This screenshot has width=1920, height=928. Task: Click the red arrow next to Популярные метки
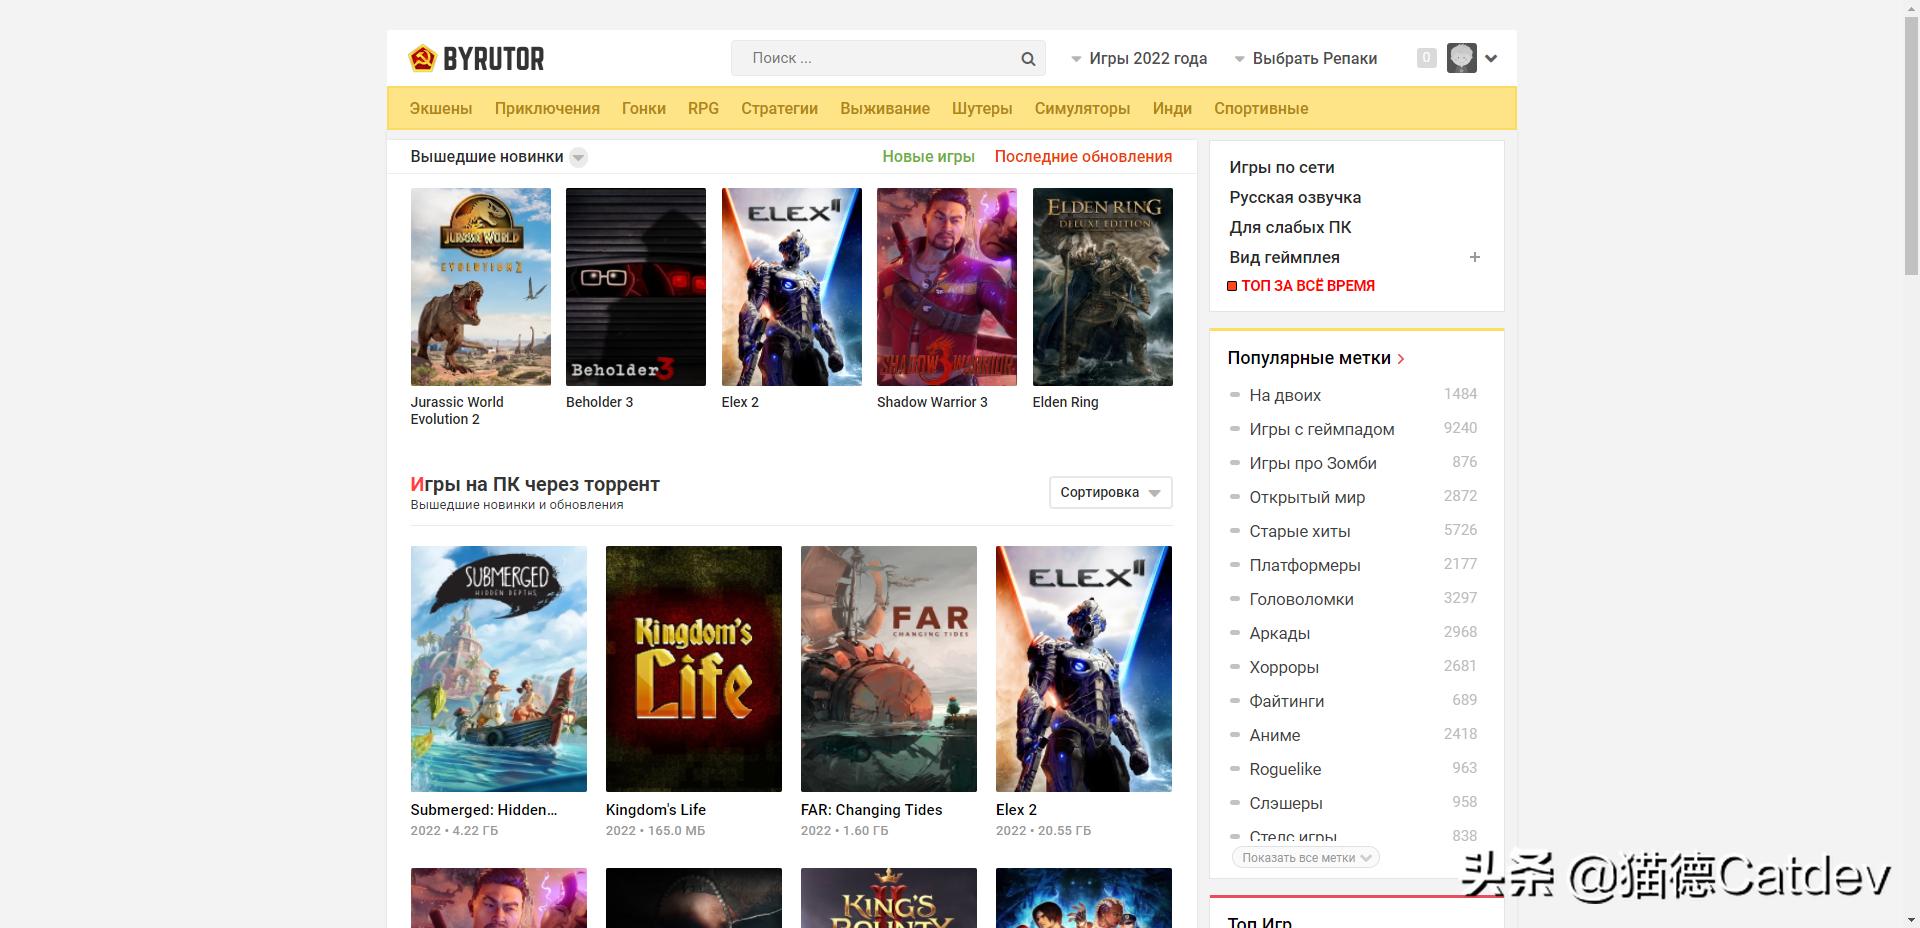coord(1401,359)
